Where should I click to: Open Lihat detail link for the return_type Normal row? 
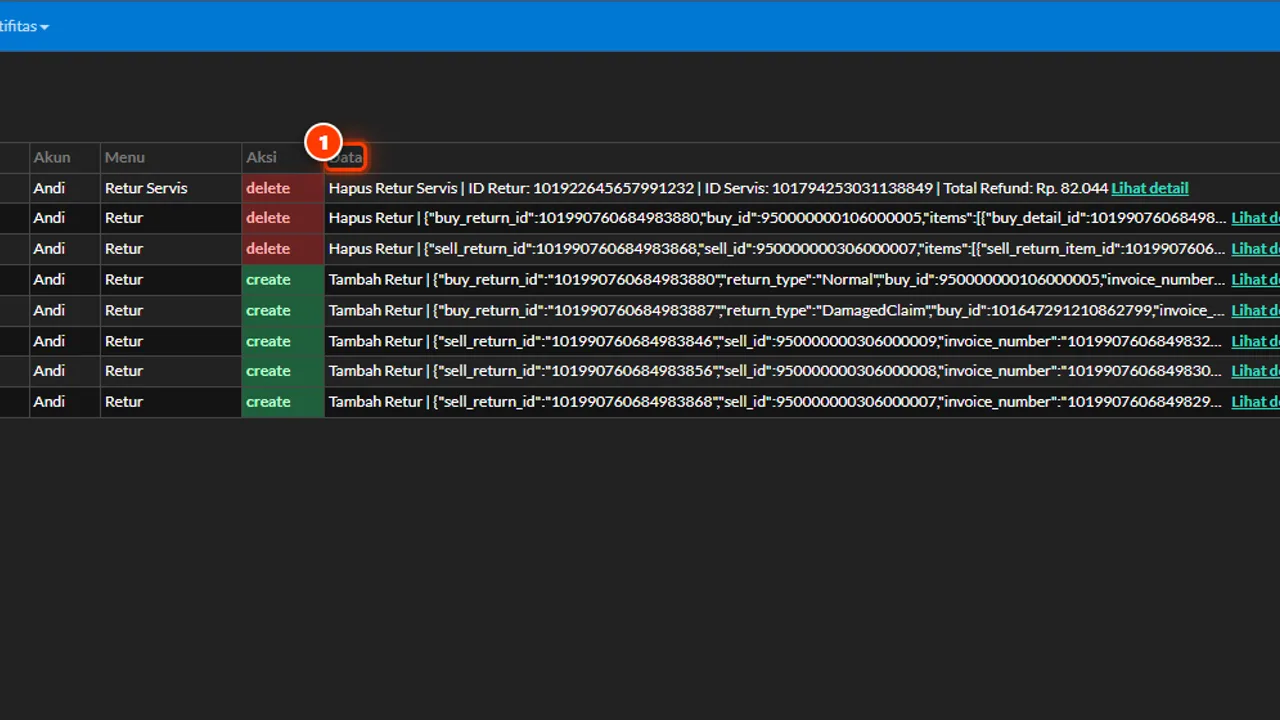coord(1255,279)
